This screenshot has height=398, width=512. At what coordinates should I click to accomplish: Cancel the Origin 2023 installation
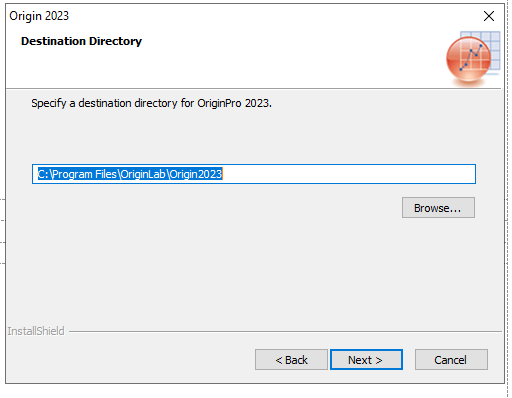451,360
